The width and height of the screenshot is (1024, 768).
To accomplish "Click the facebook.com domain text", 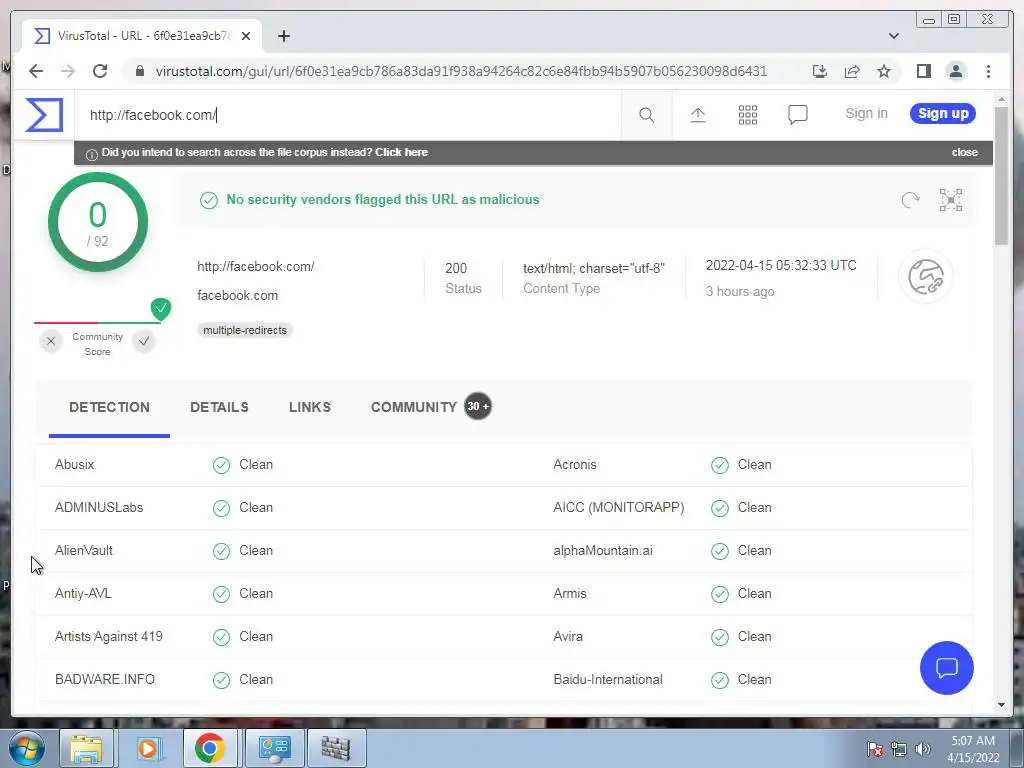I will [x=238, y=296].
